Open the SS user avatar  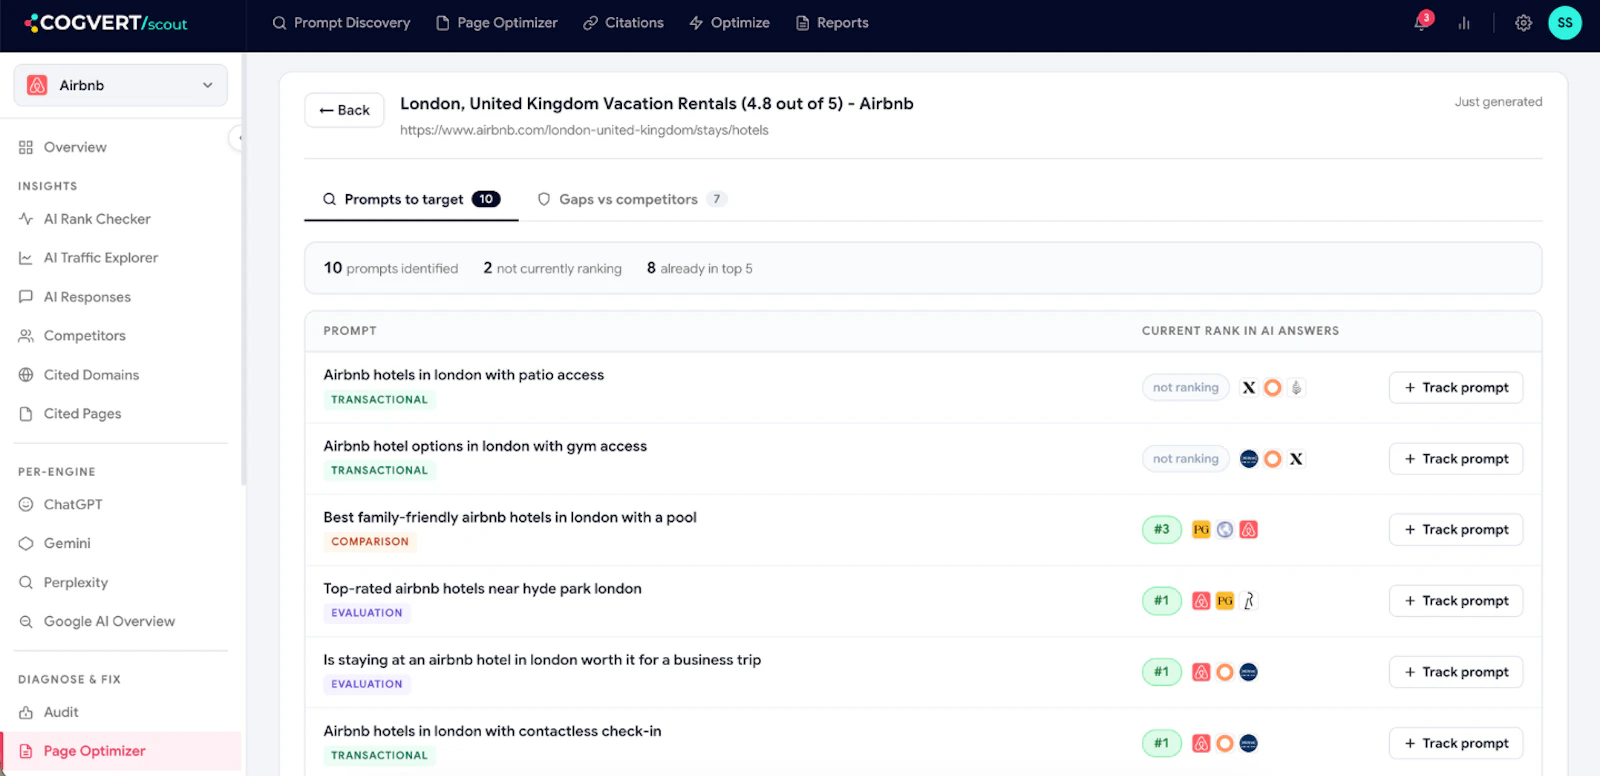point(1565,23)
